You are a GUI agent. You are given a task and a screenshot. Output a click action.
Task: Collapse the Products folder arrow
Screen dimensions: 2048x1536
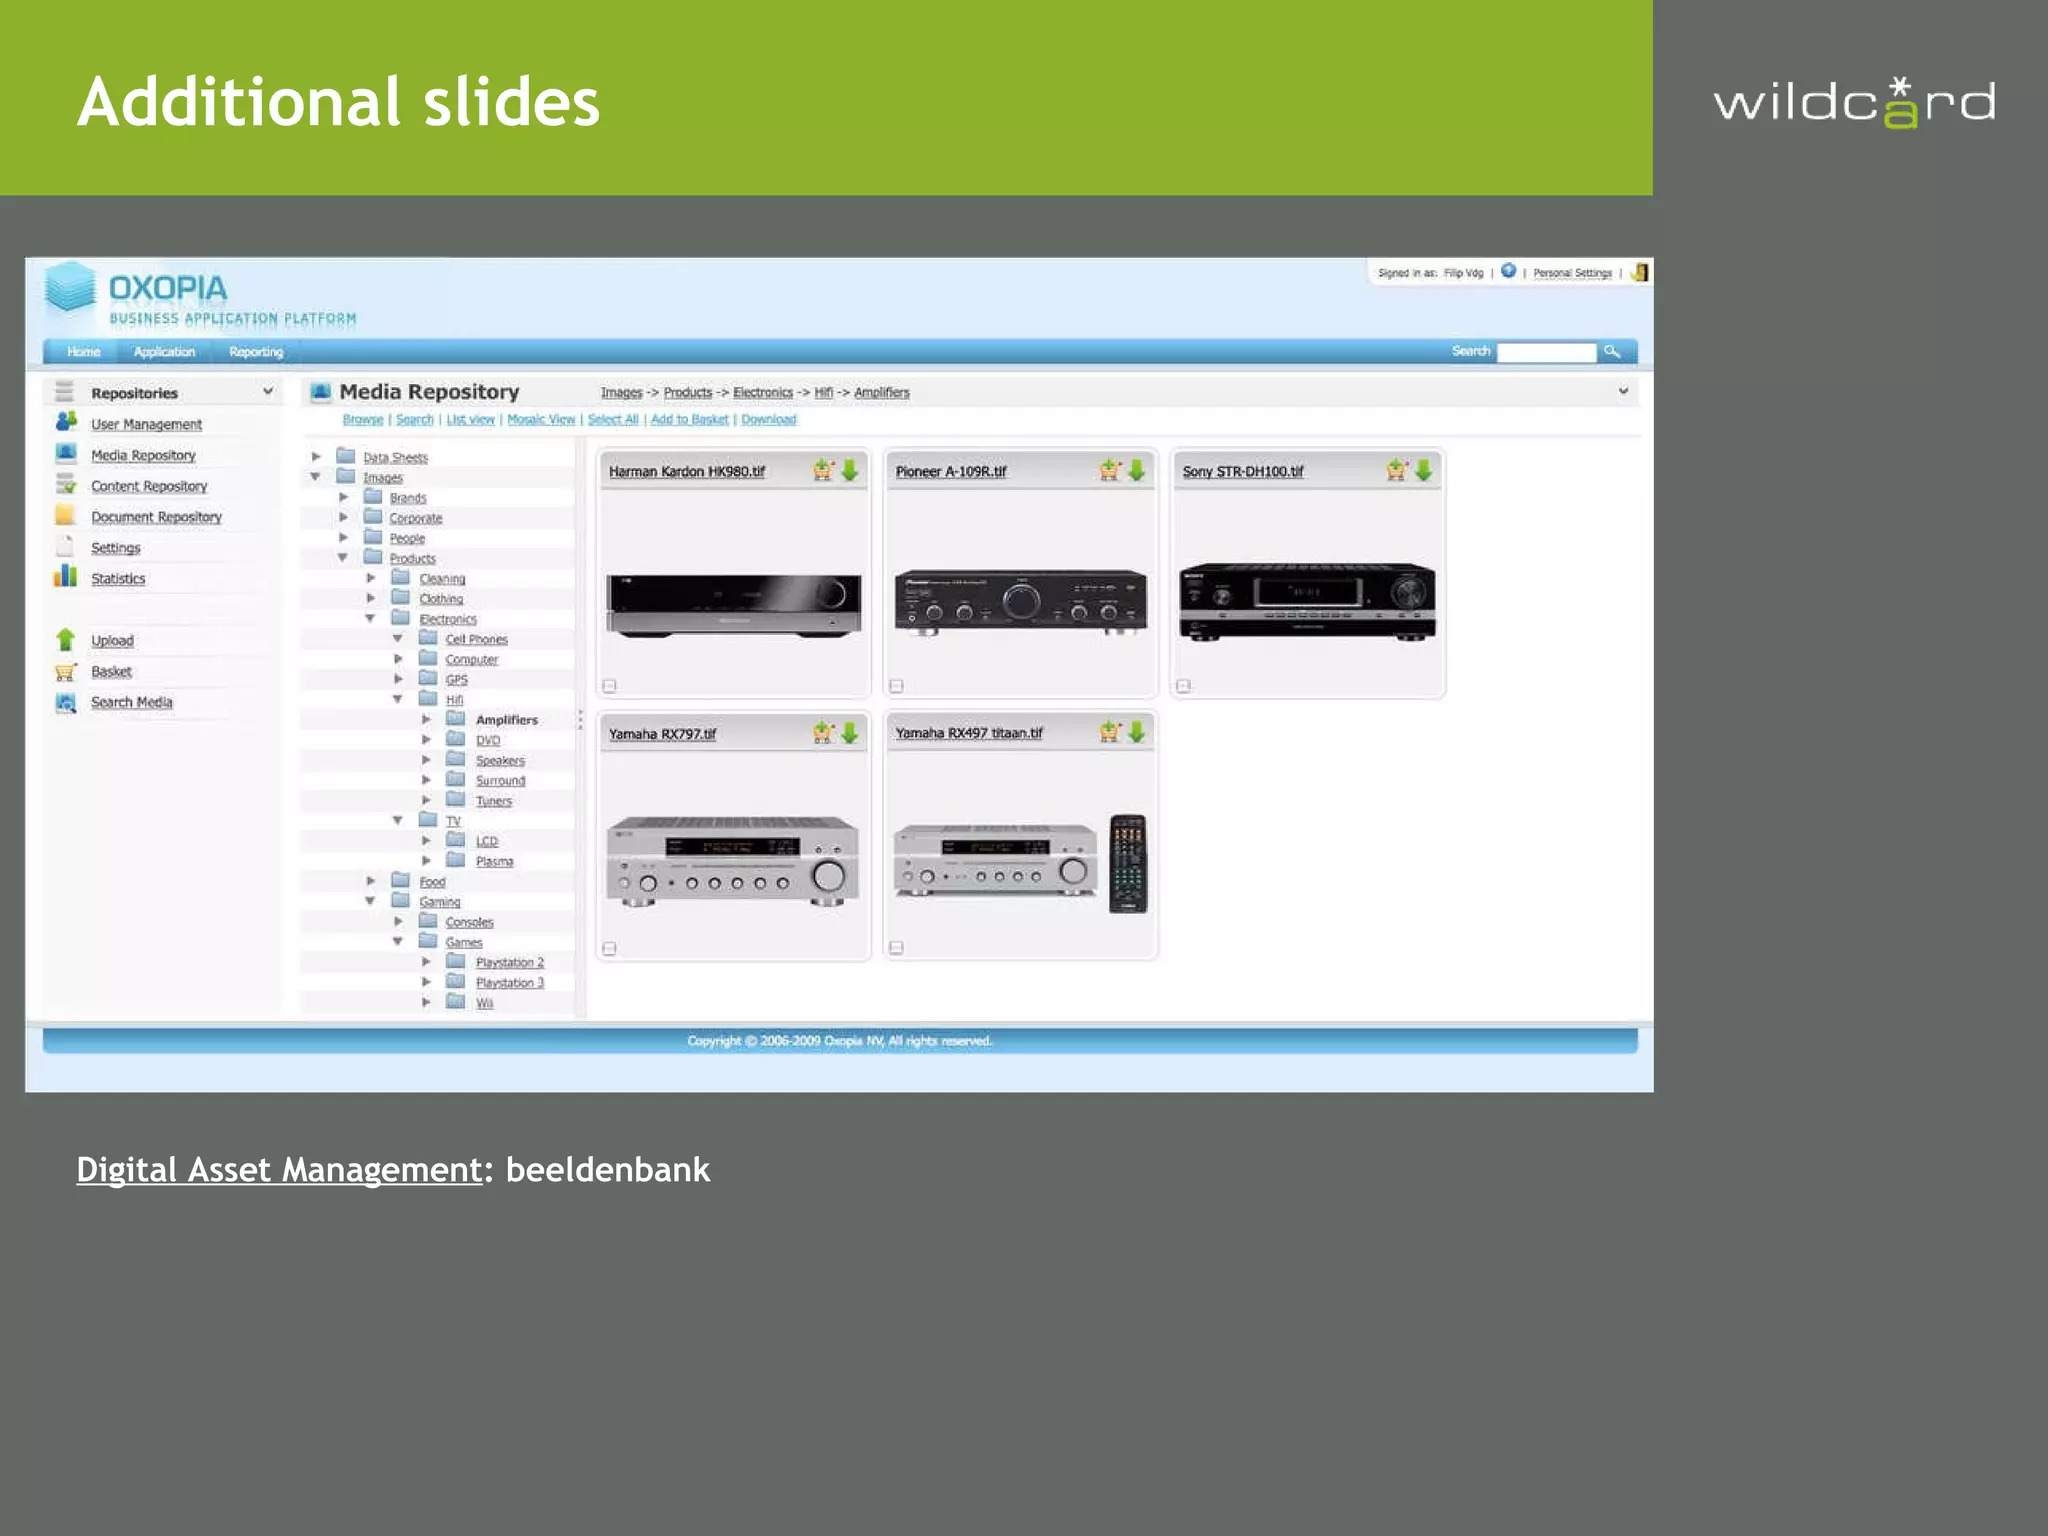tap(343, 557)
